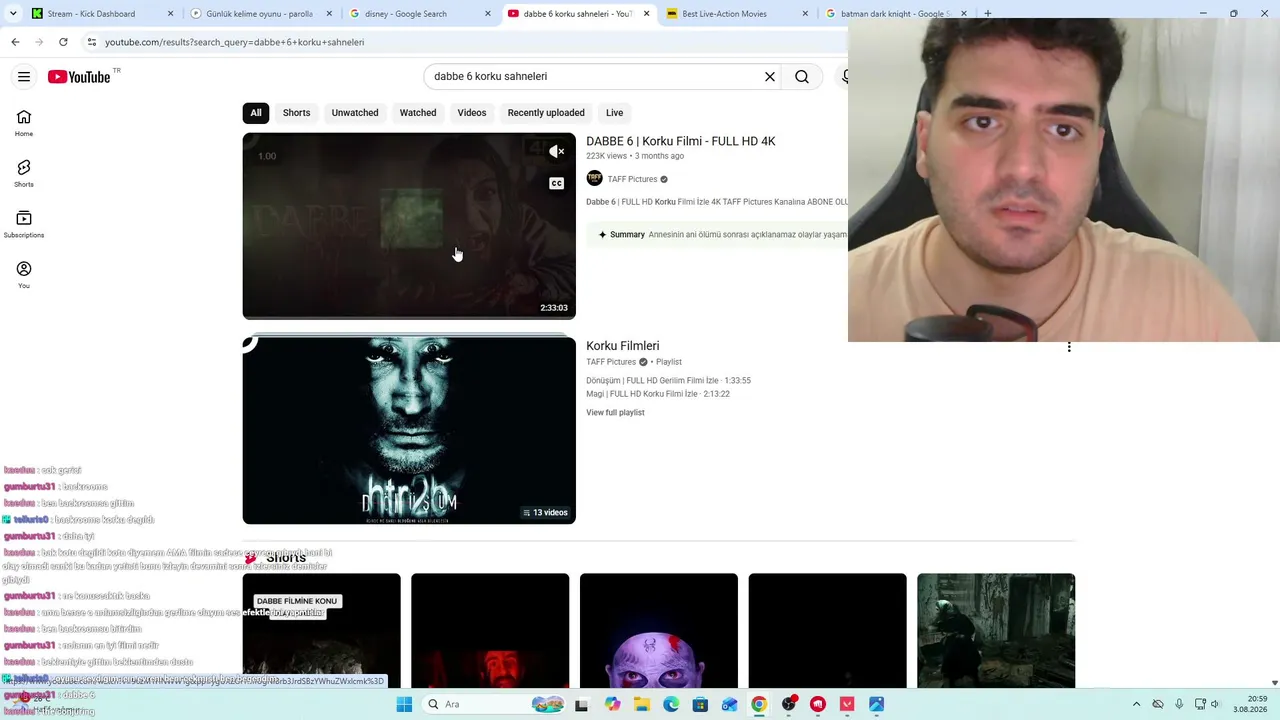View site information icon in address bar

point(91,42)
